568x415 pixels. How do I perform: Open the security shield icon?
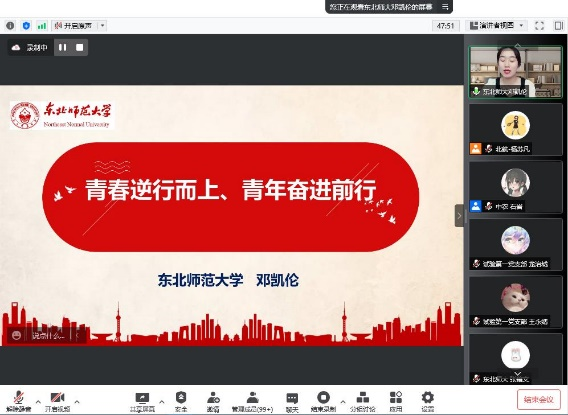[x=181, y=401]
